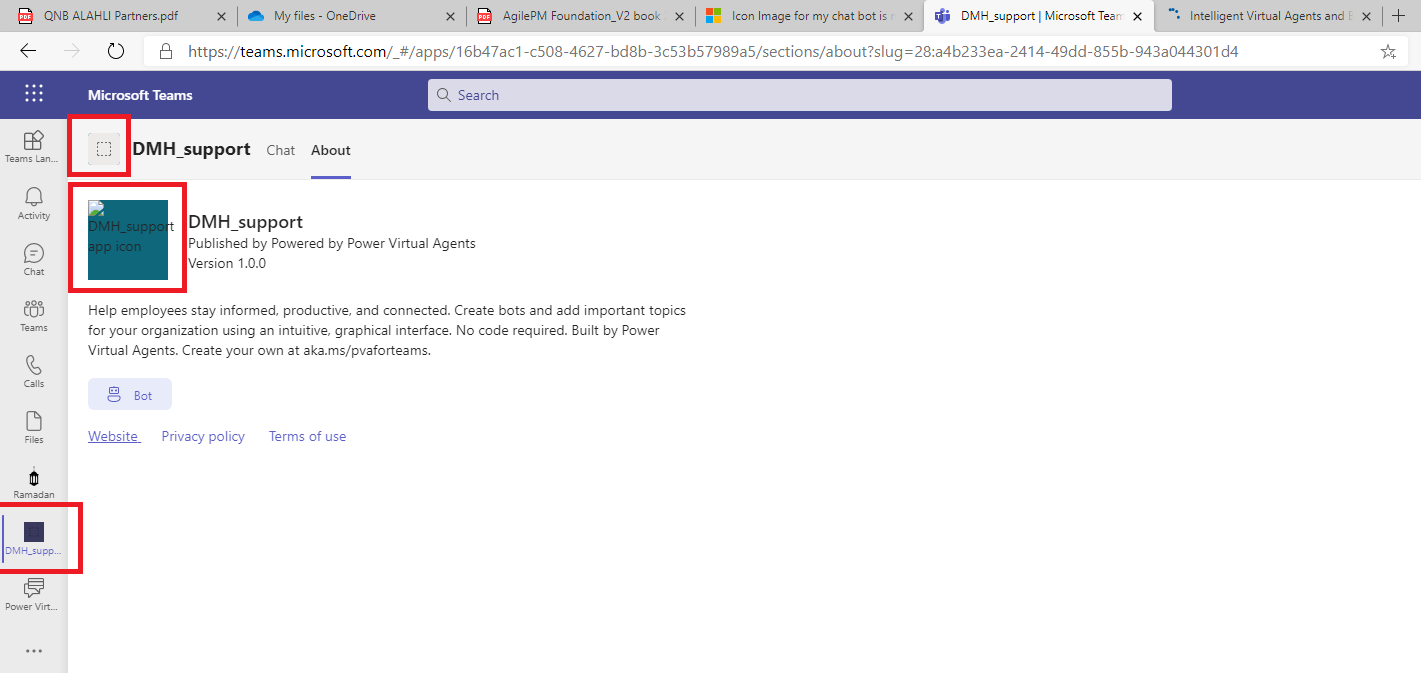Click the large DMH_support app icon image
This screenshot has height=673, width=1421.
point(128,240)
